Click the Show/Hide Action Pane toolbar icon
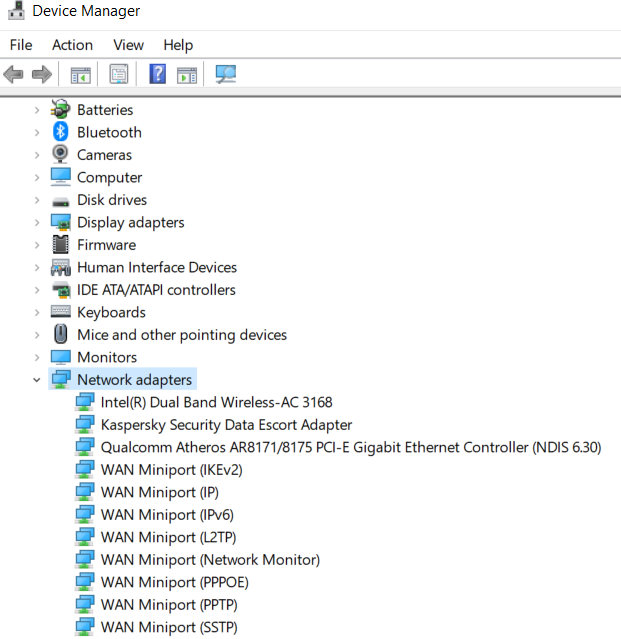 pos(187,75)
